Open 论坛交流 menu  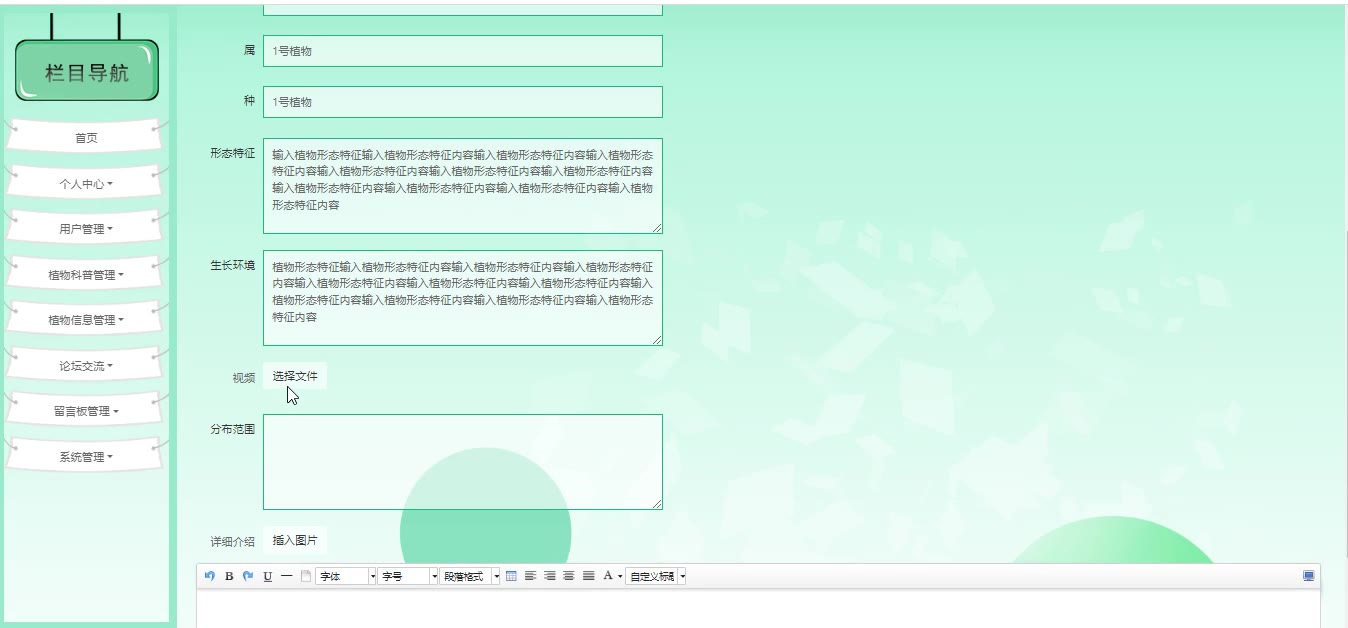[86, 366]
